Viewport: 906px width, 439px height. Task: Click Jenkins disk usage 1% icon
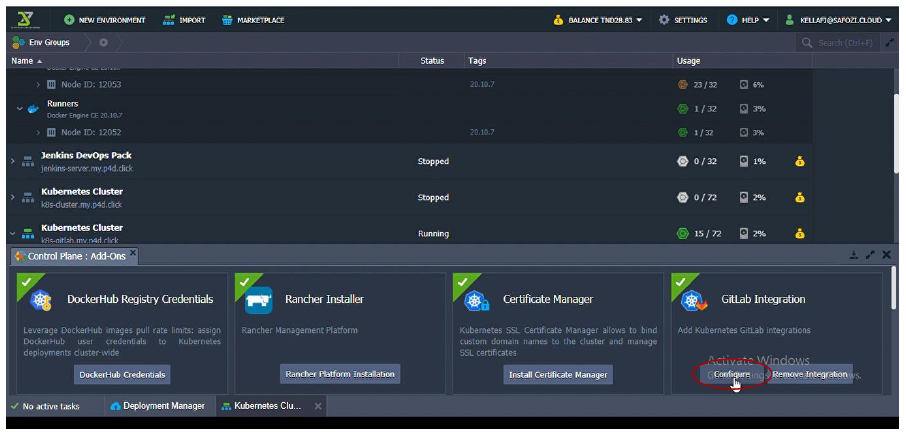744,161
